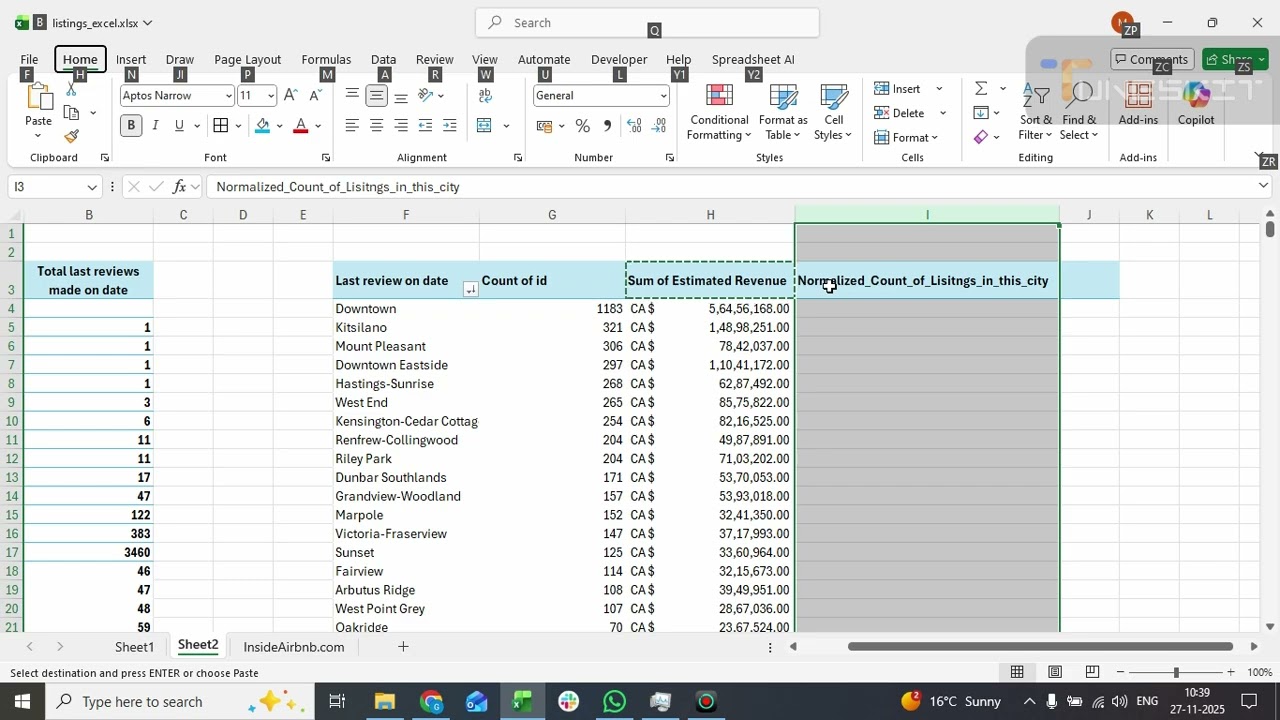The image size is (1280, 720).
Task: Click Decrease Decimal icon
Action: click(x=659, y=126)
